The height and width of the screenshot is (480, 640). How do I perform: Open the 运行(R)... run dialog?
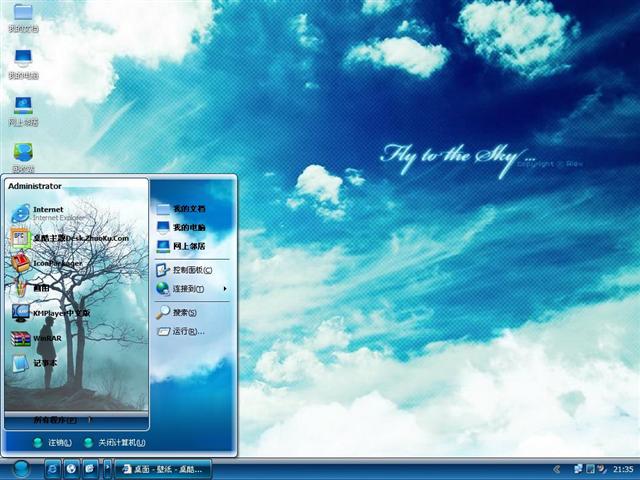click(180, 331)
